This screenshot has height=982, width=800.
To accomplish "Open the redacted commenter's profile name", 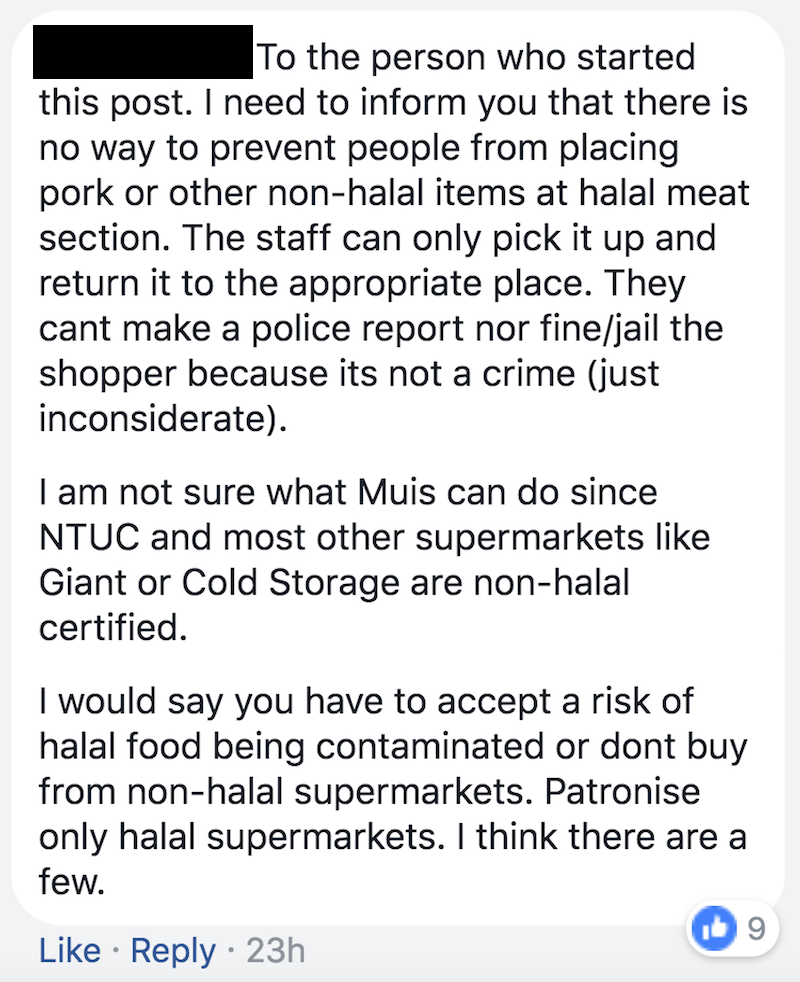I will click(x=143, y=52).
